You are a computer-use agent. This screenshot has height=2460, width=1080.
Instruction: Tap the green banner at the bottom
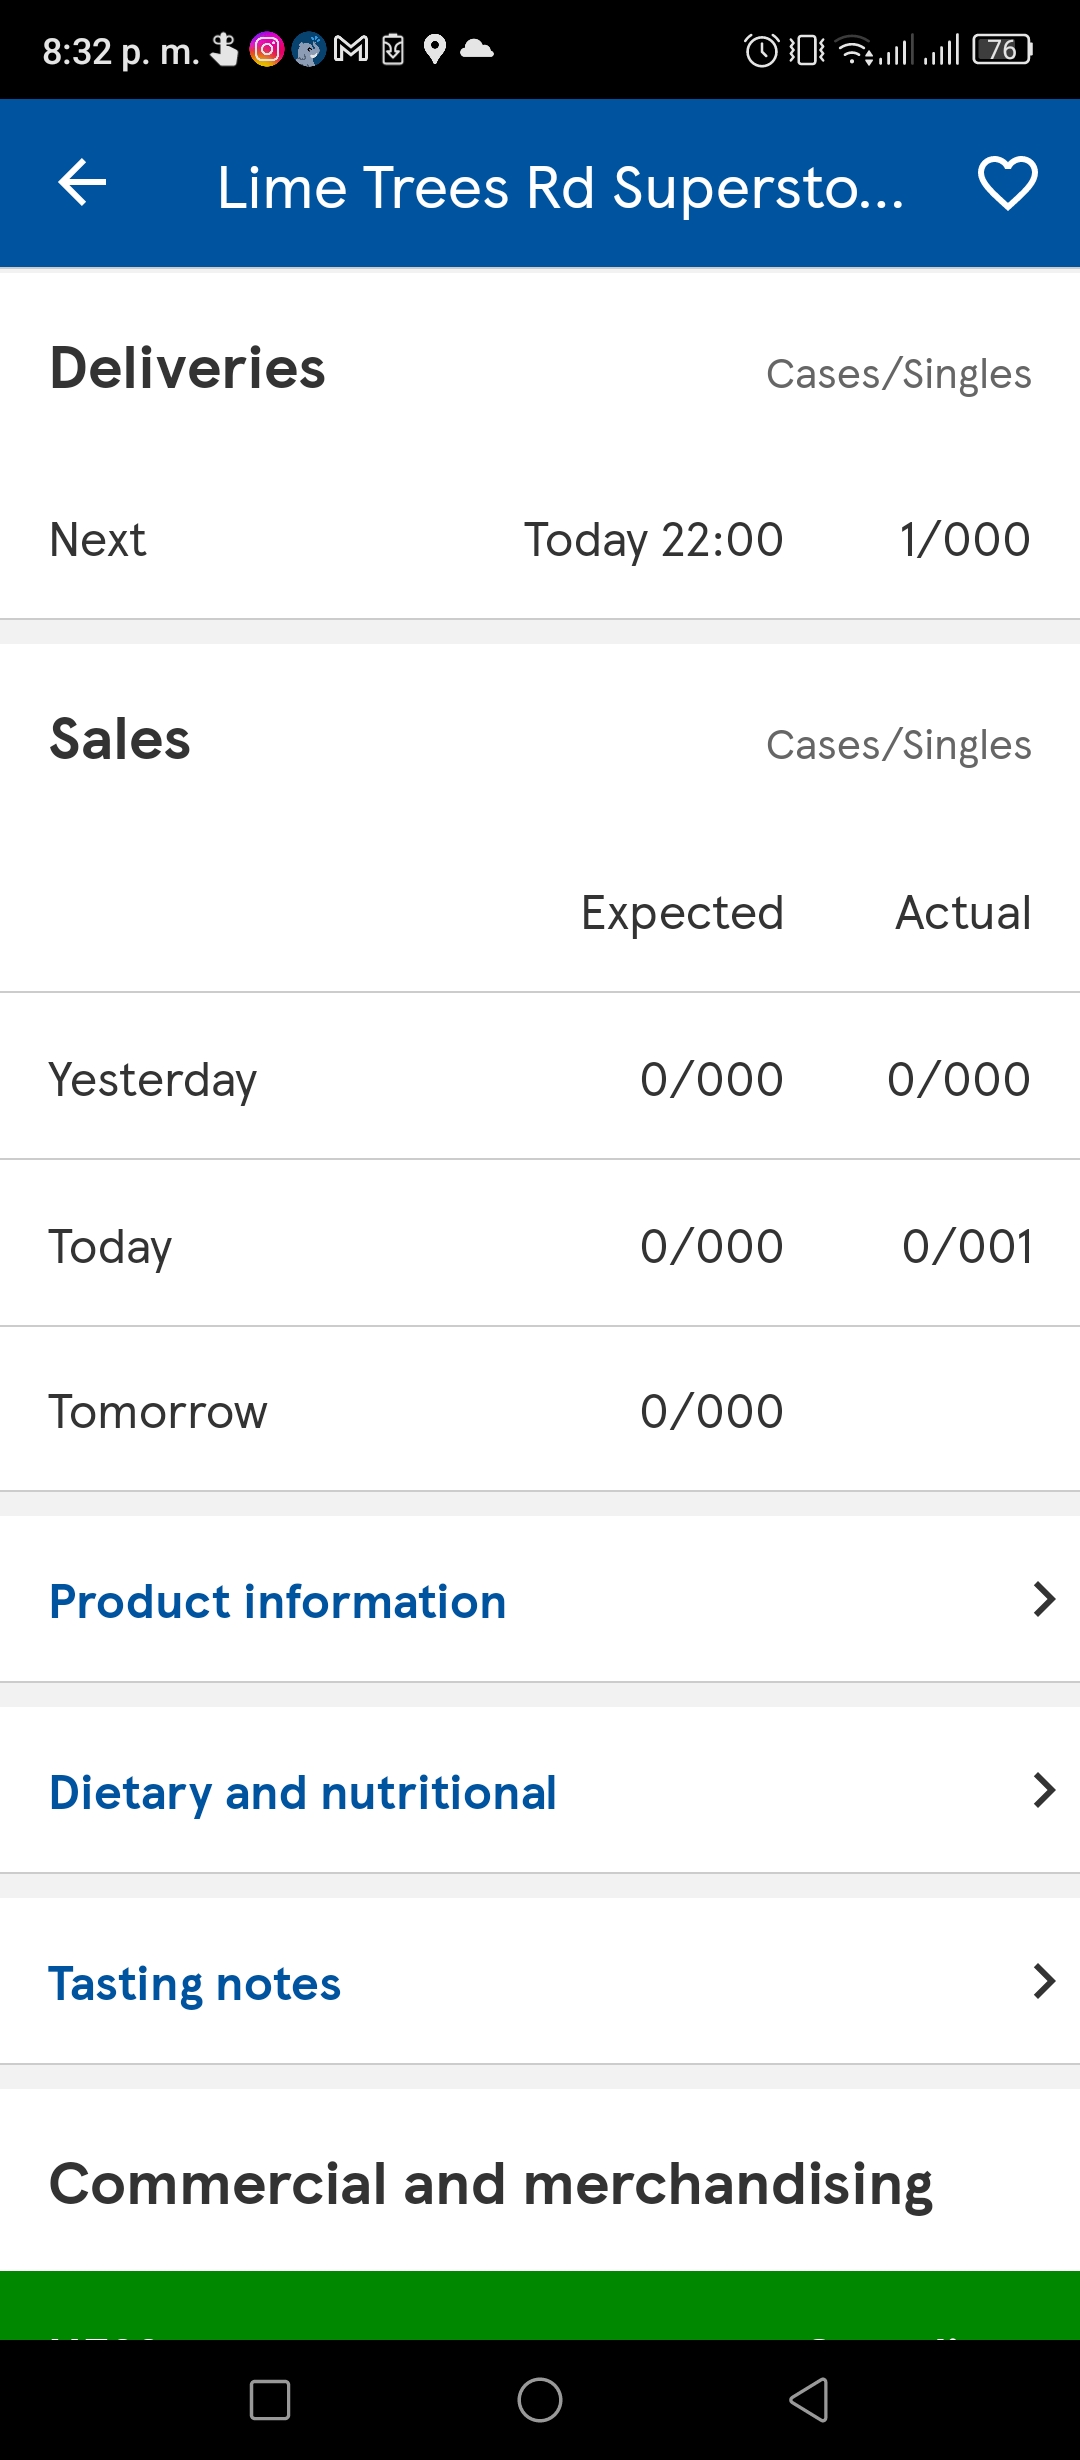pos(540,2305)
